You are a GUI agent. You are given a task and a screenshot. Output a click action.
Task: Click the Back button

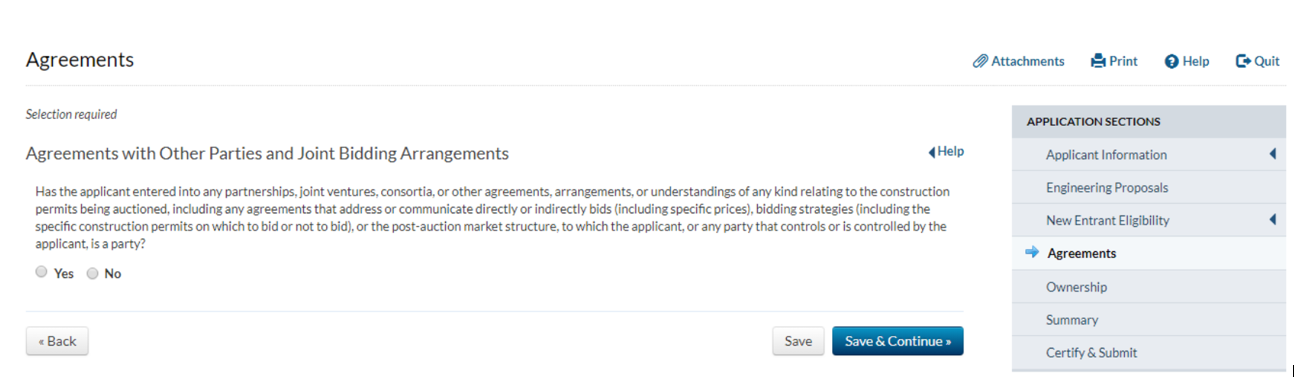57,341
